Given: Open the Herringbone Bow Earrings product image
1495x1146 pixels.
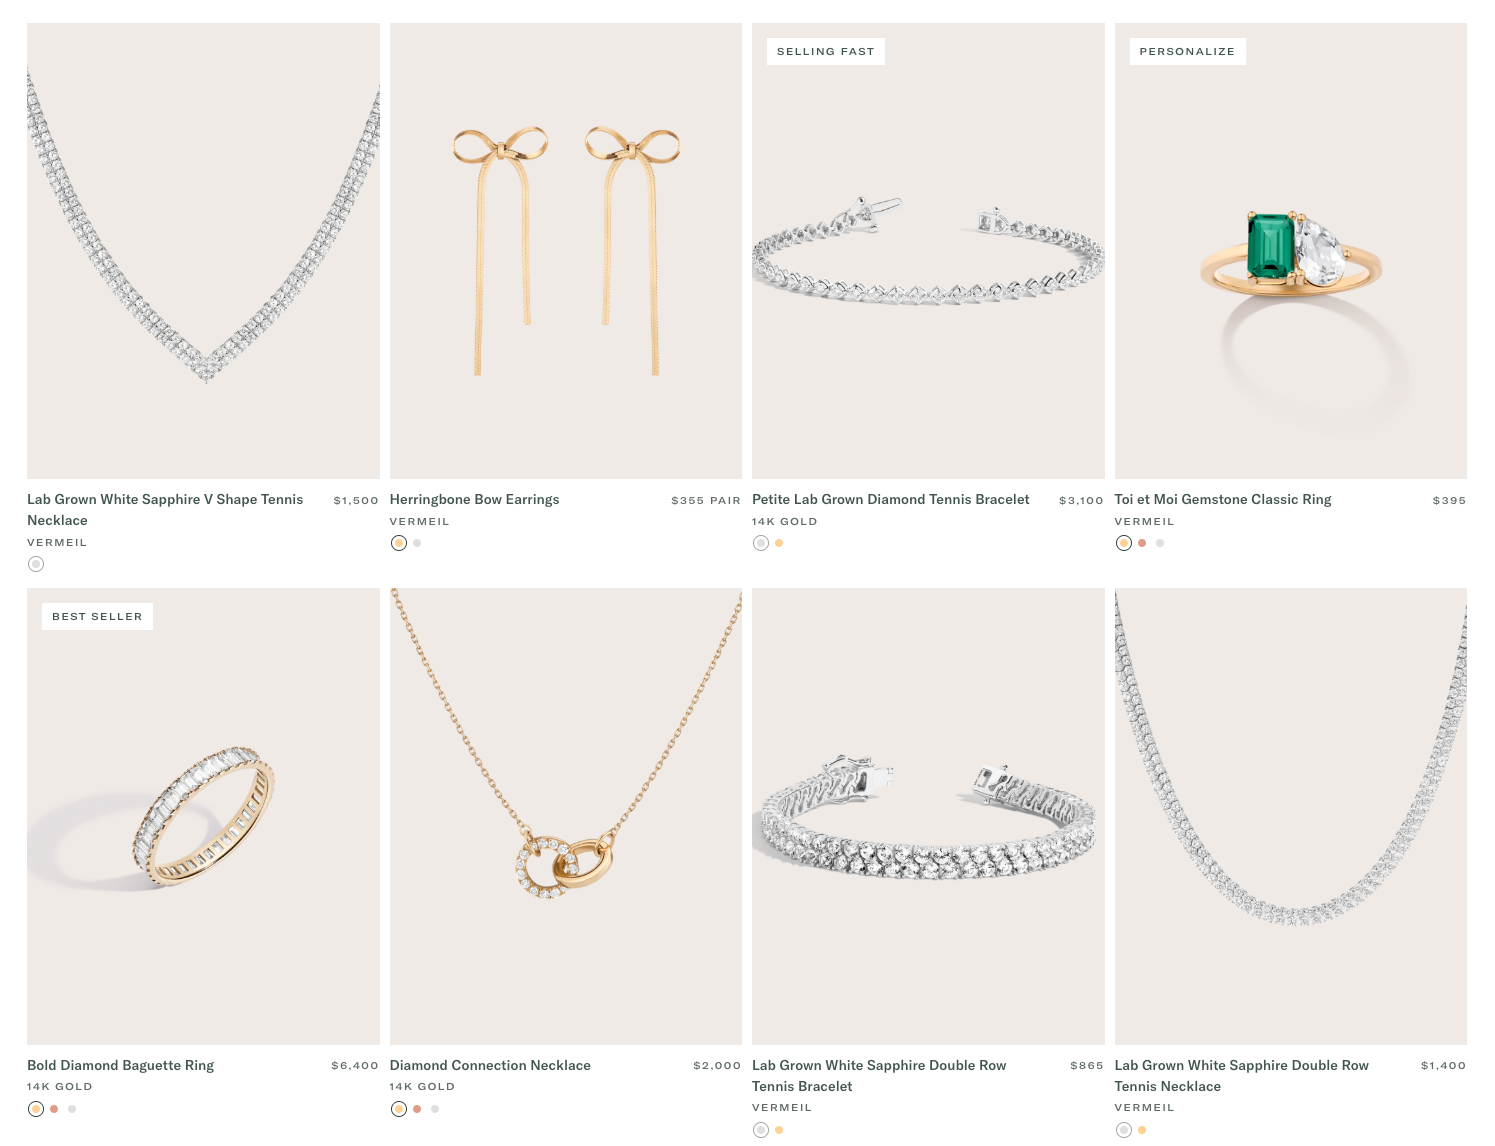Looking at the screenshot, I should coord(565,251).
